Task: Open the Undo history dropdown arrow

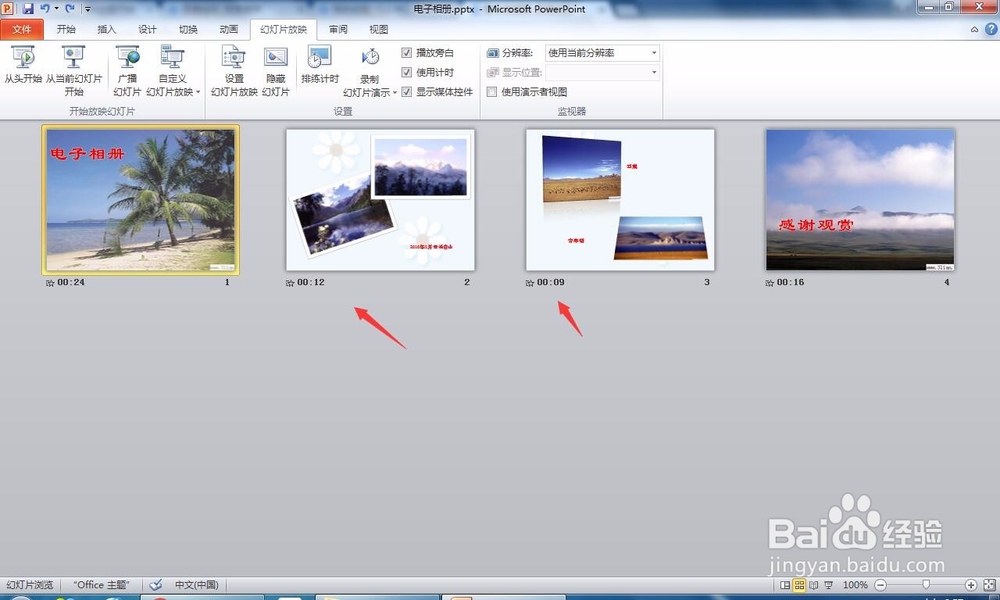Action: pos(56,9)
